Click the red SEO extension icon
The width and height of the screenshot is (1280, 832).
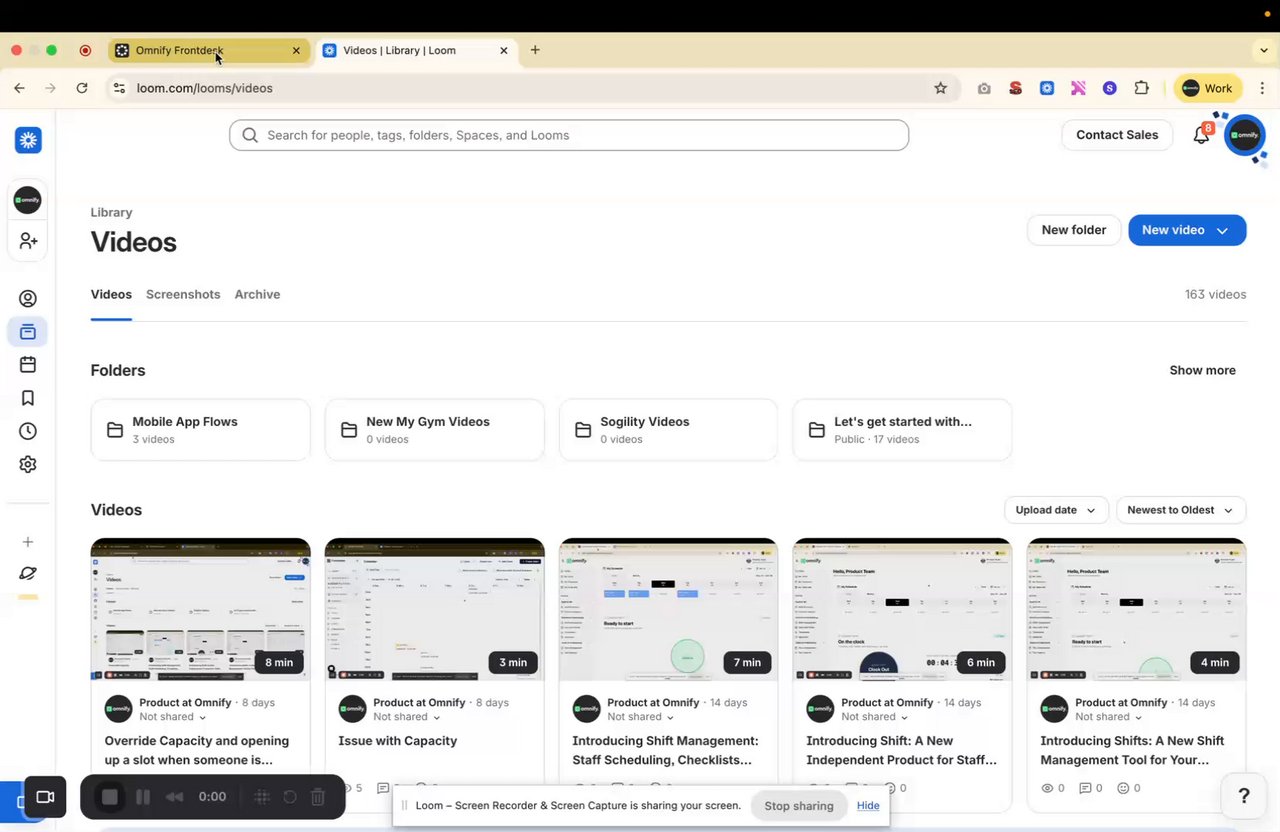pos(1015,88)
